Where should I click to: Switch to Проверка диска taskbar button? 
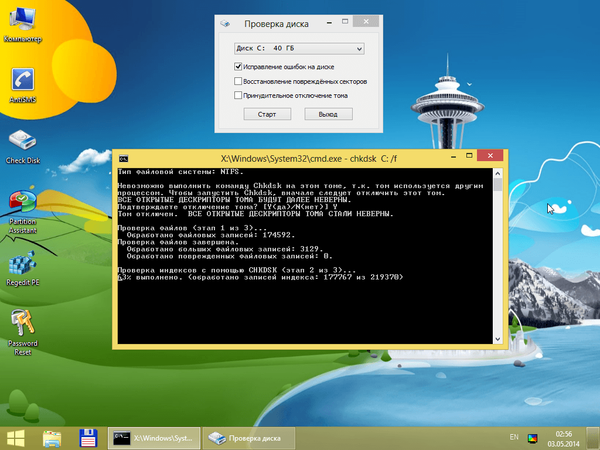[249, 438]
